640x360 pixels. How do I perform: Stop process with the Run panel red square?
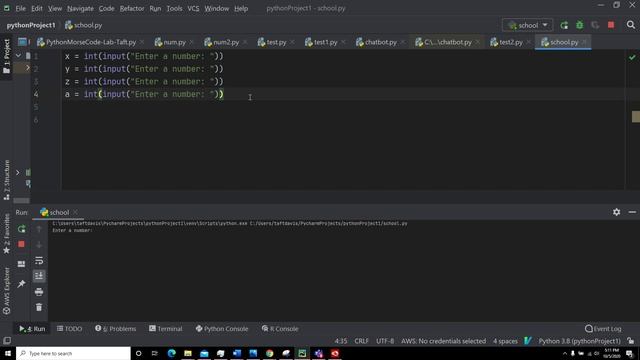click(x=22, y=244)
